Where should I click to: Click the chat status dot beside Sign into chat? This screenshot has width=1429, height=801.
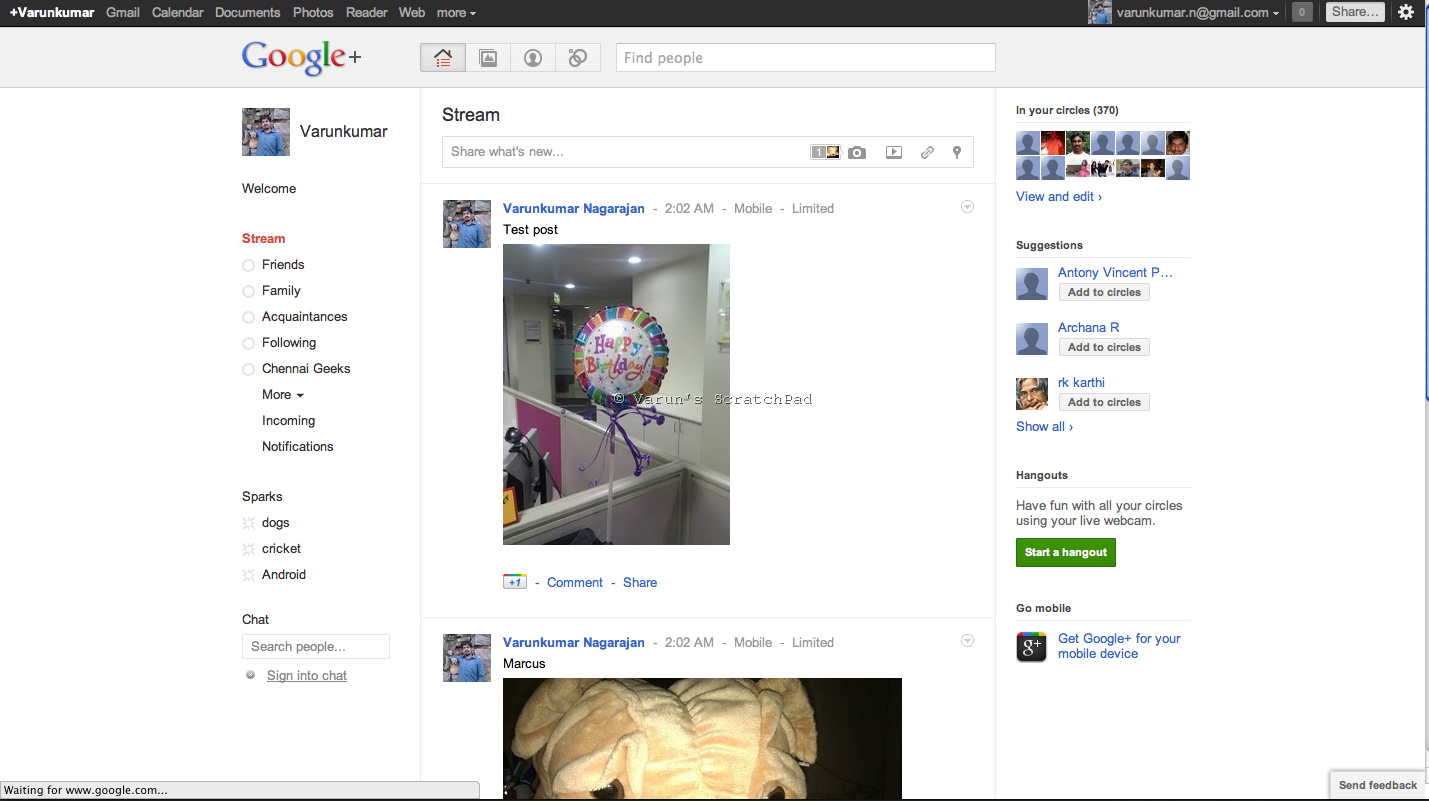point(251,675)
